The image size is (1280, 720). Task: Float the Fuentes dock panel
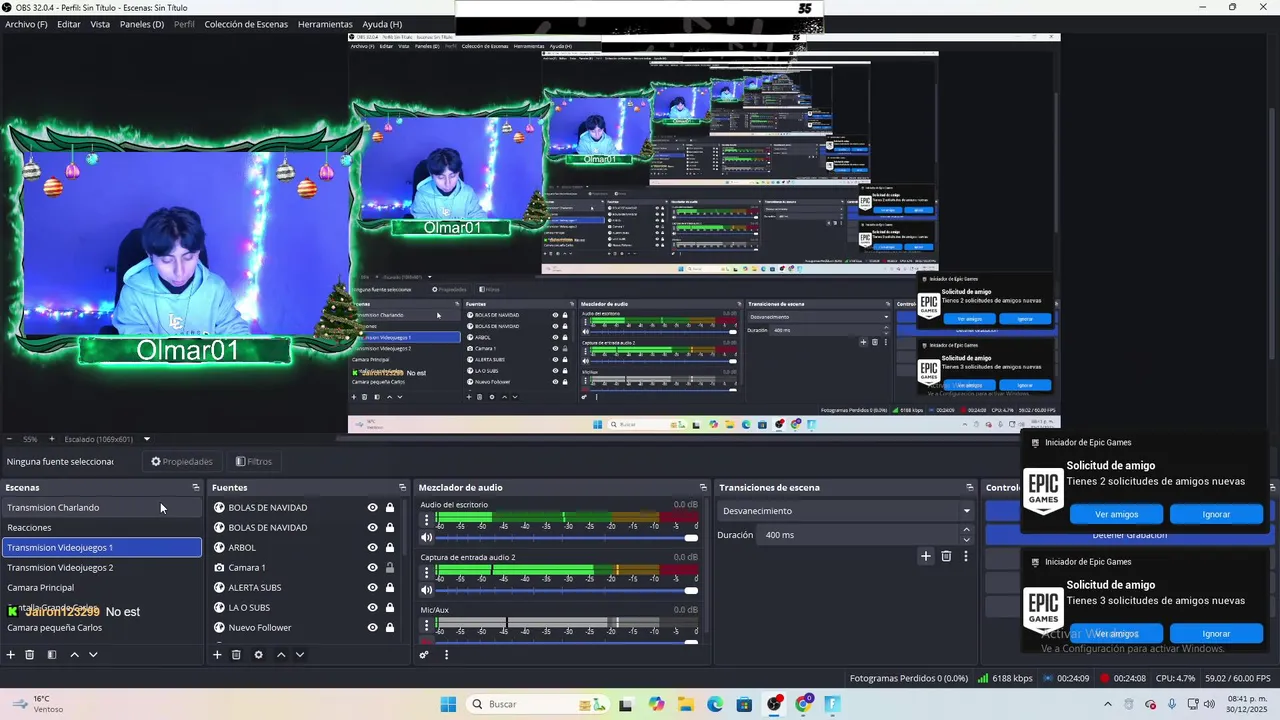[403, 488]
